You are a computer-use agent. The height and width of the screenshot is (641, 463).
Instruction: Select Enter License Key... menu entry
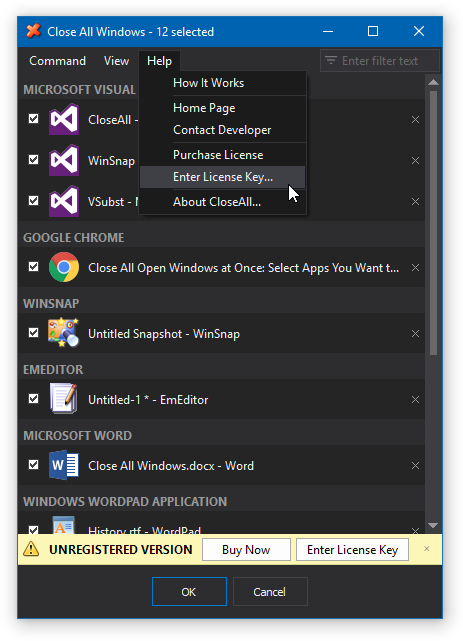pyautogui.click(x=223, y=177)
